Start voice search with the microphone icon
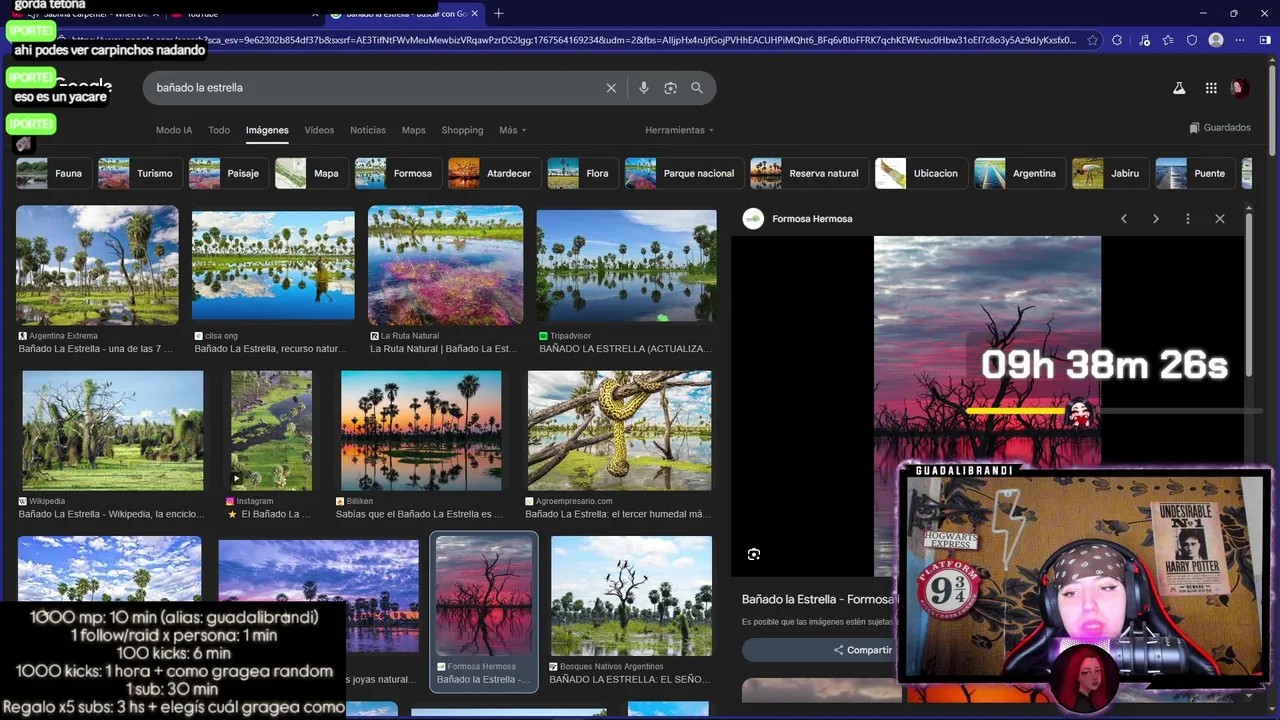This screenshot has width=1280, height=720. [643, 88]
